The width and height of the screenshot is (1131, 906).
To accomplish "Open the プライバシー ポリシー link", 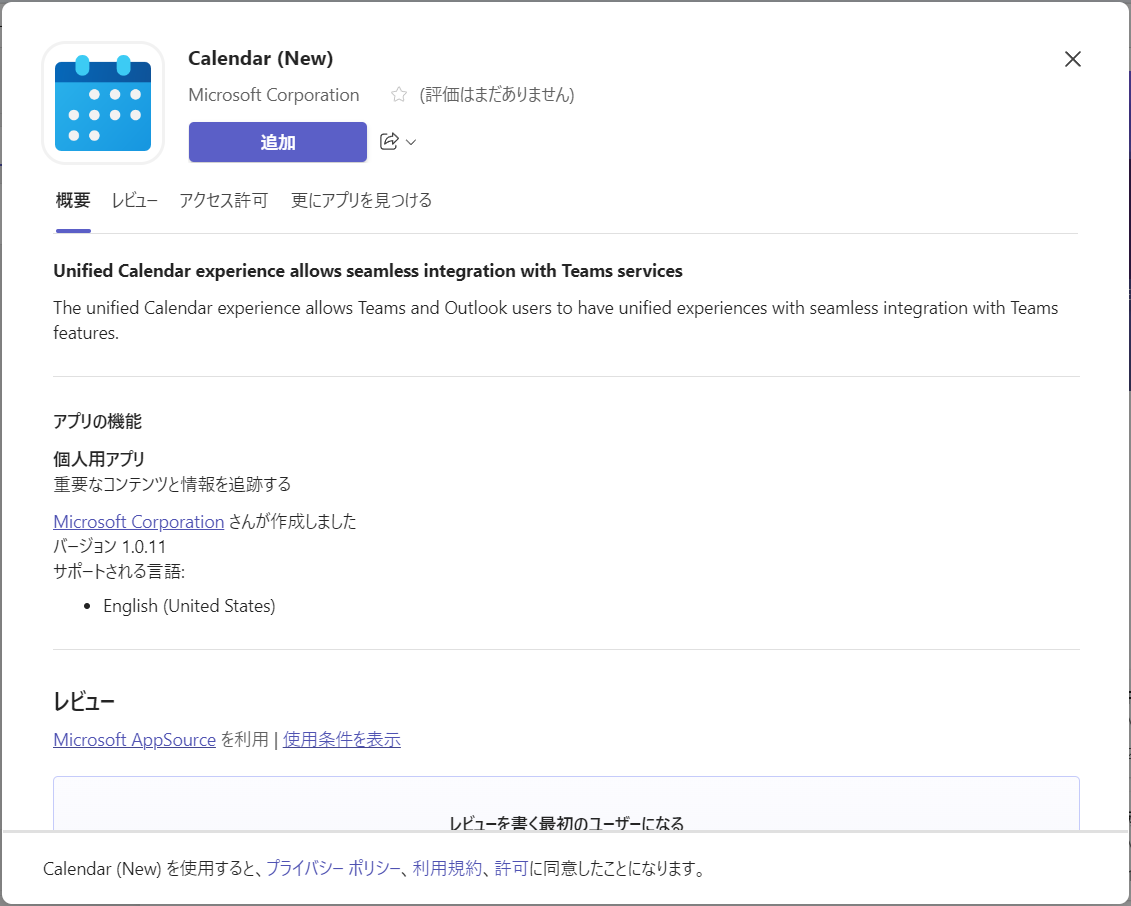I will (x=333, y=868).
